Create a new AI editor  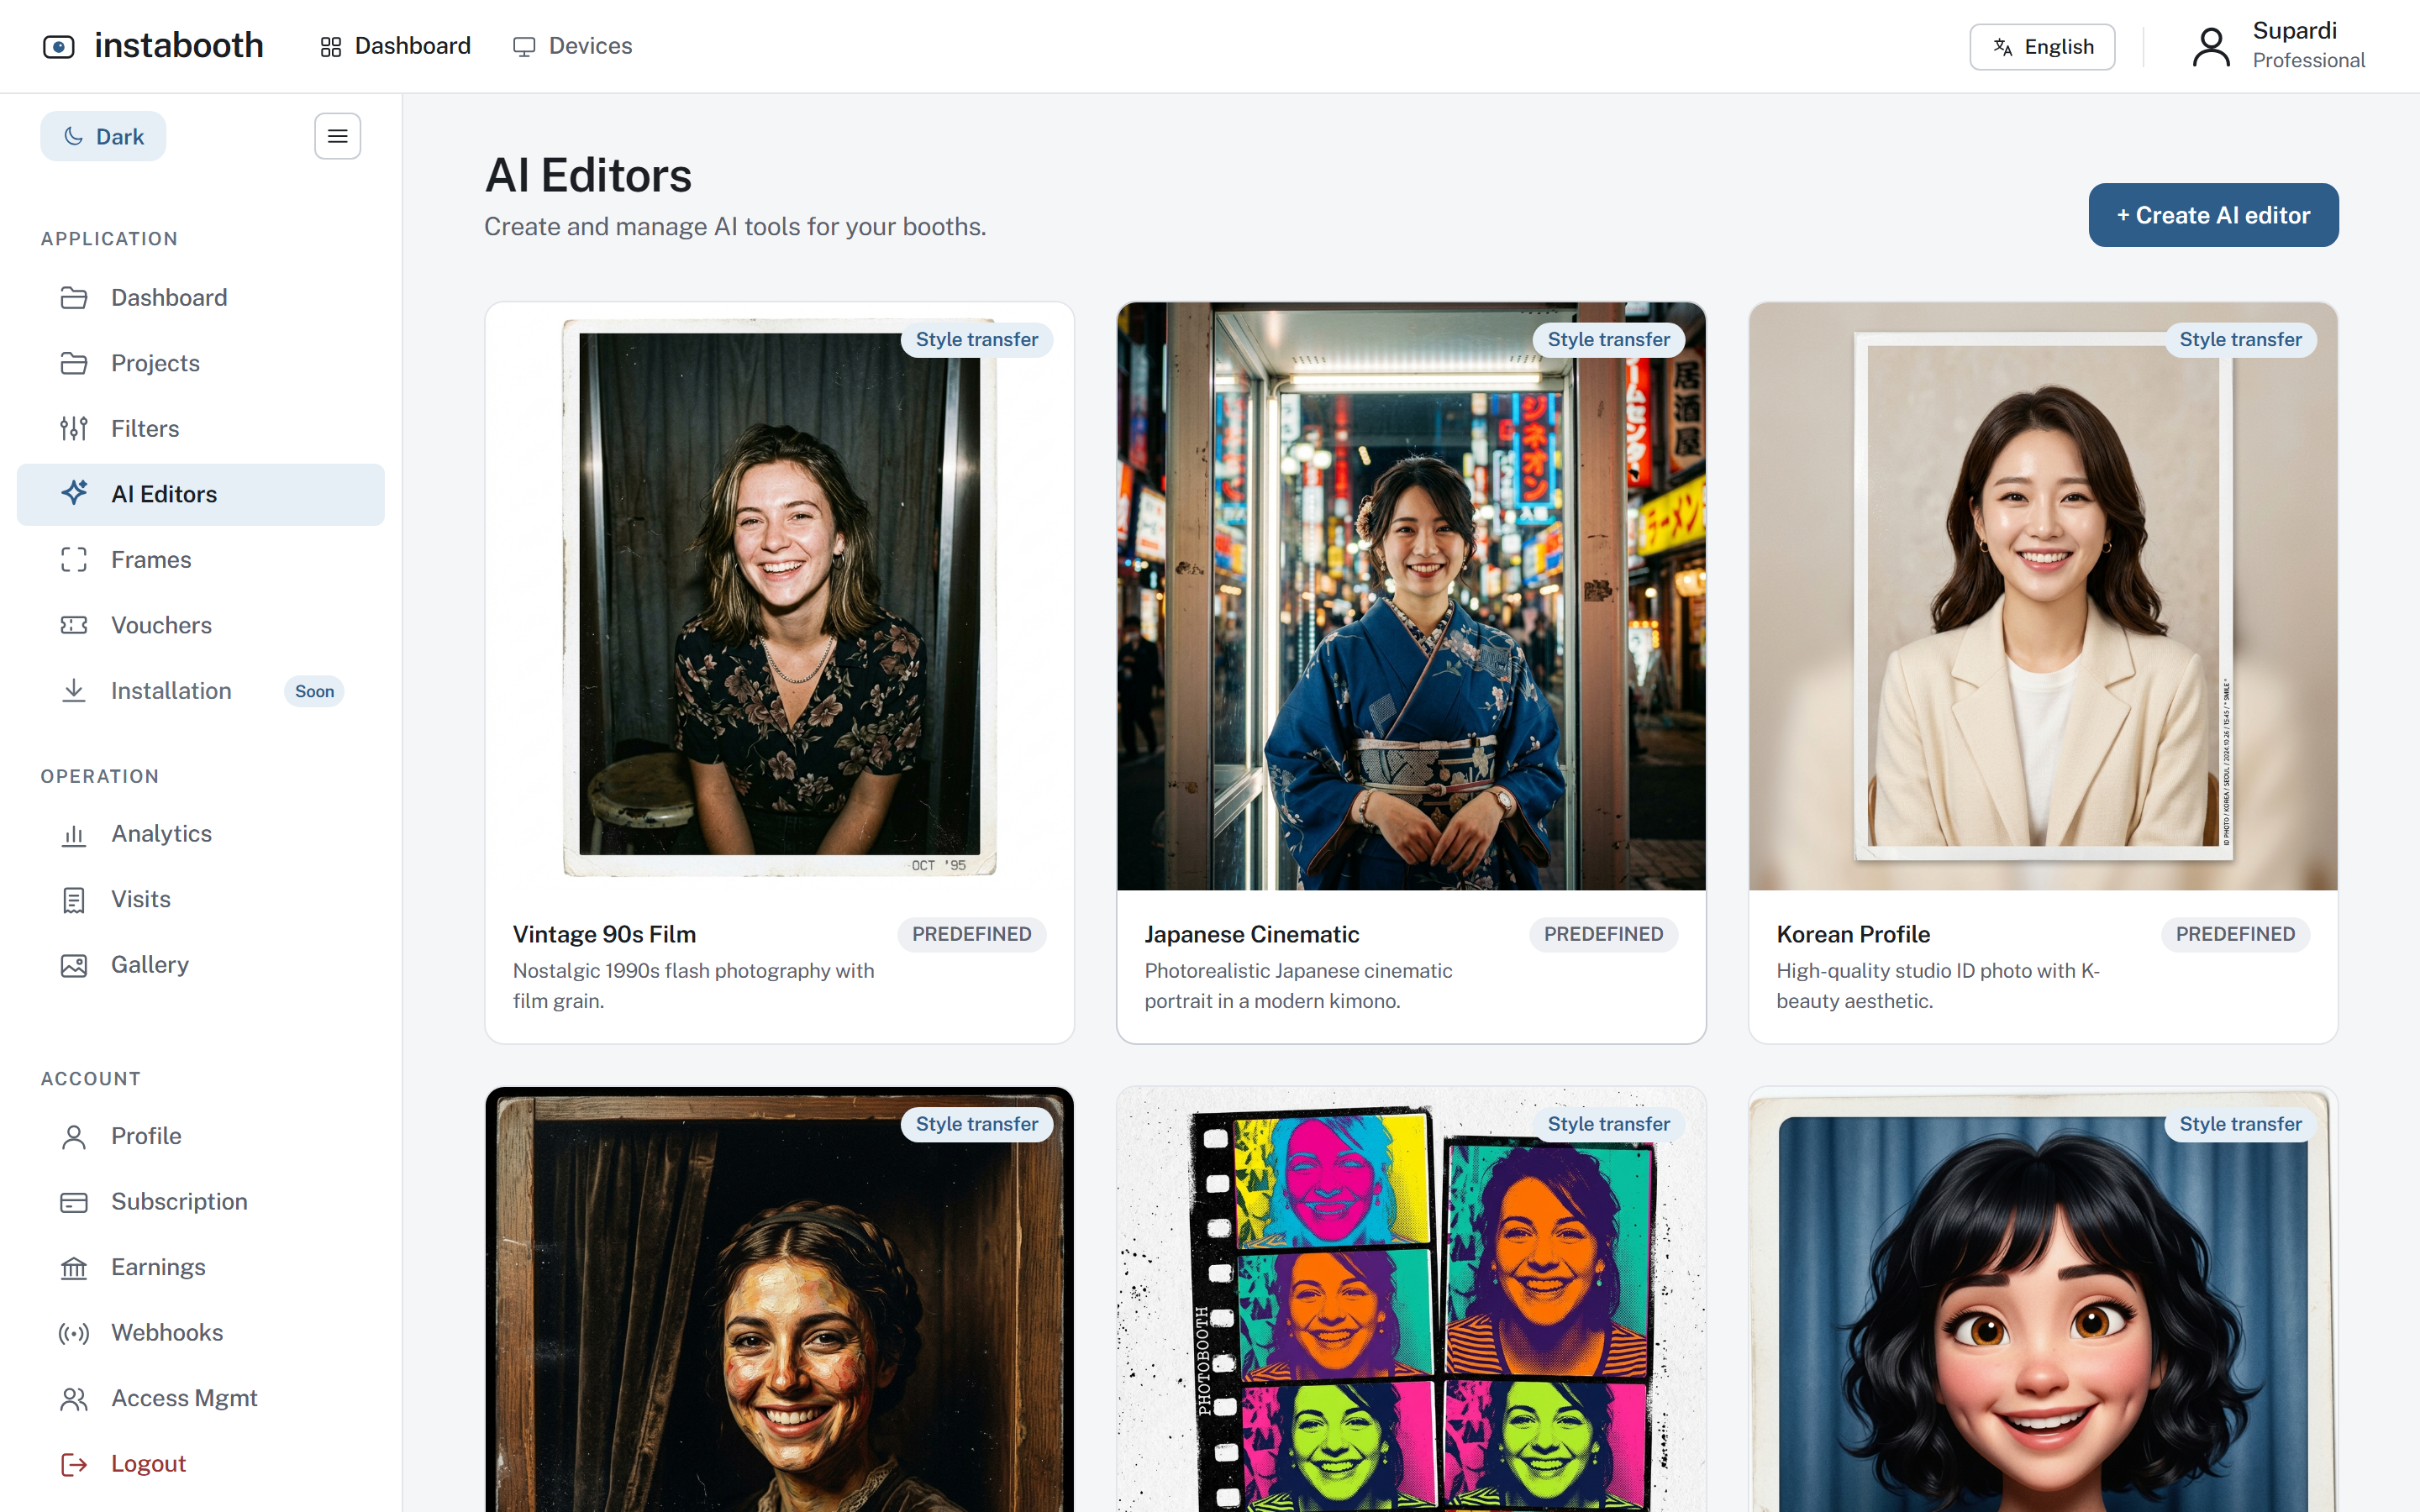(2213, 215)
